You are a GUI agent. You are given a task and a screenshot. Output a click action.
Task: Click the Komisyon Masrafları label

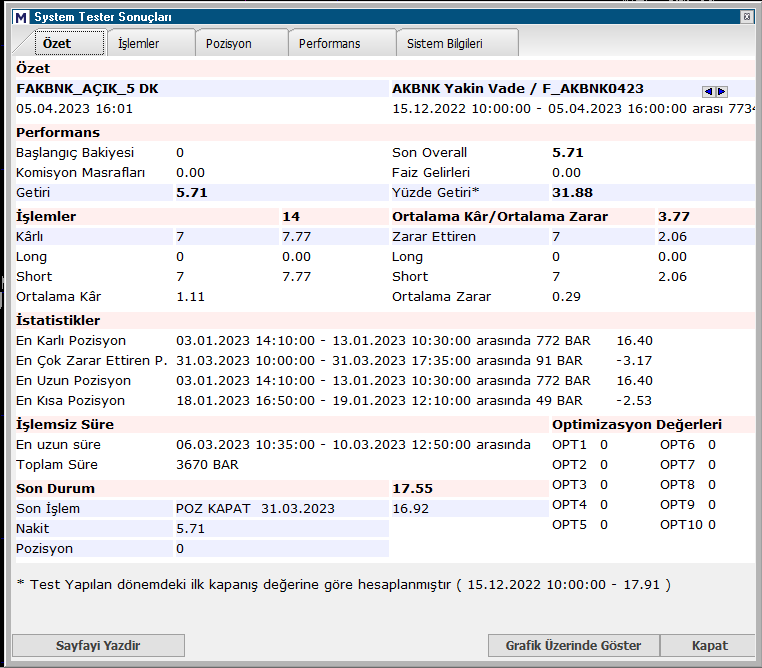click(x=80, y=172)
